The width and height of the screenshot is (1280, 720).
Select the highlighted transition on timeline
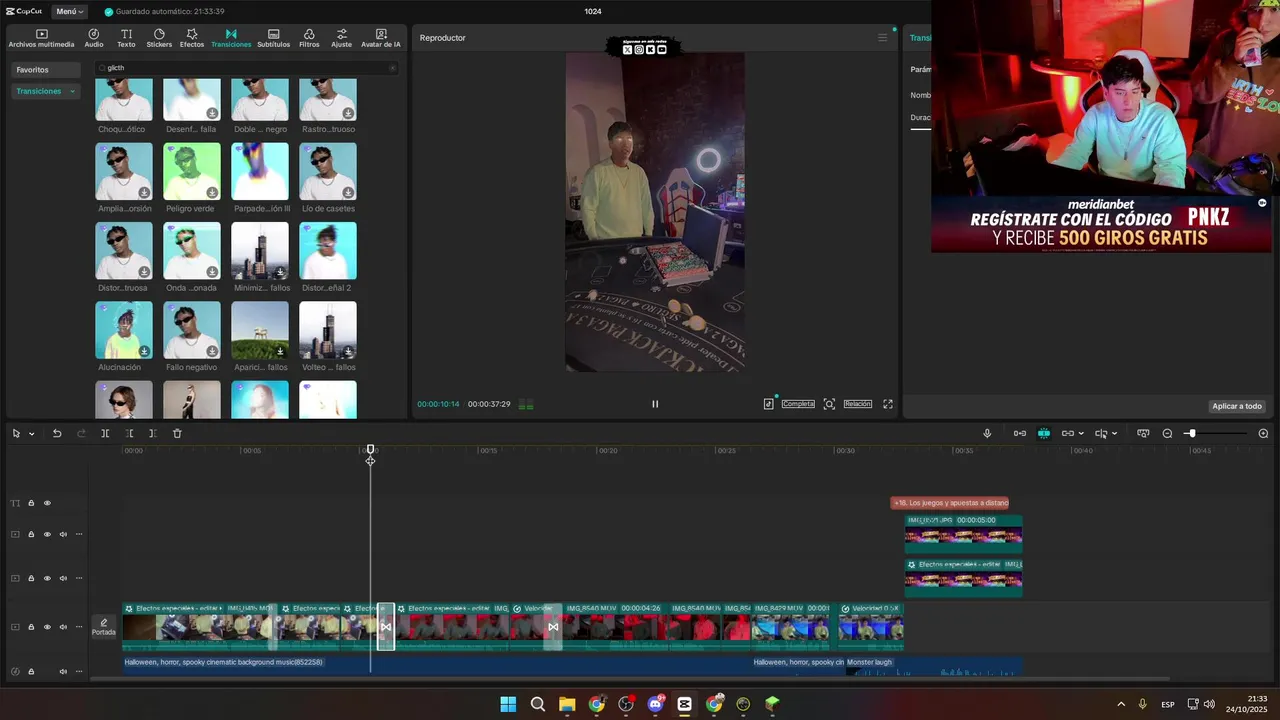(385, 627)
